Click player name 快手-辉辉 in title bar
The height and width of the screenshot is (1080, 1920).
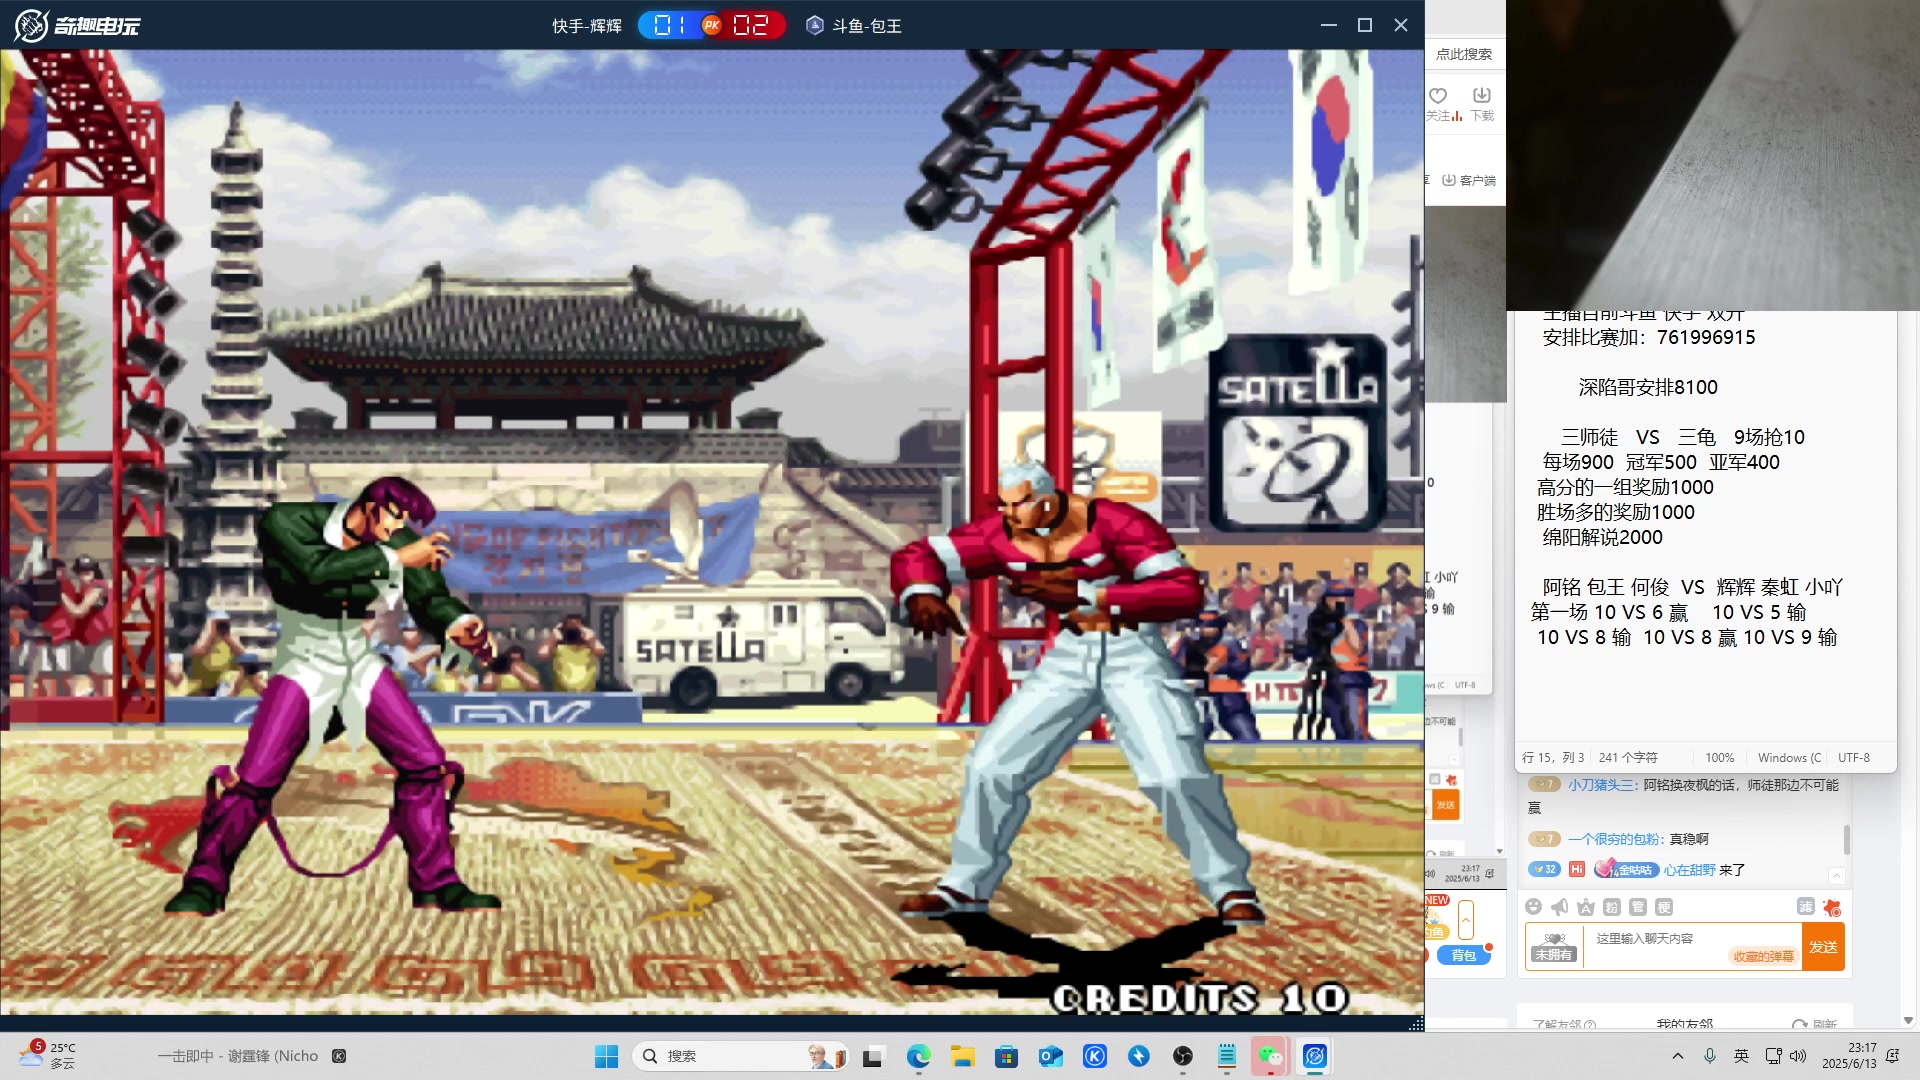click(x=587, y=26)
